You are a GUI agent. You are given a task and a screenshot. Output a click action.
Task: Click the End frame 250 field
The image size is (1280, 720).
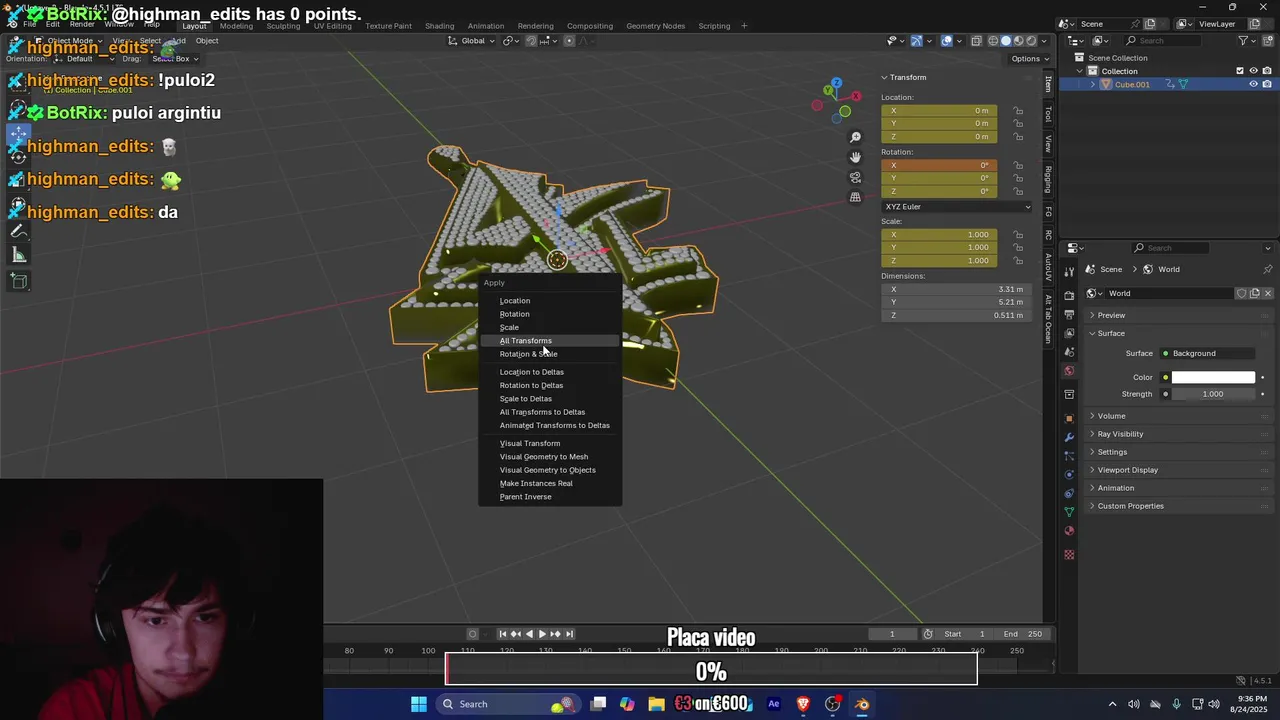[x=1022, y=634]
